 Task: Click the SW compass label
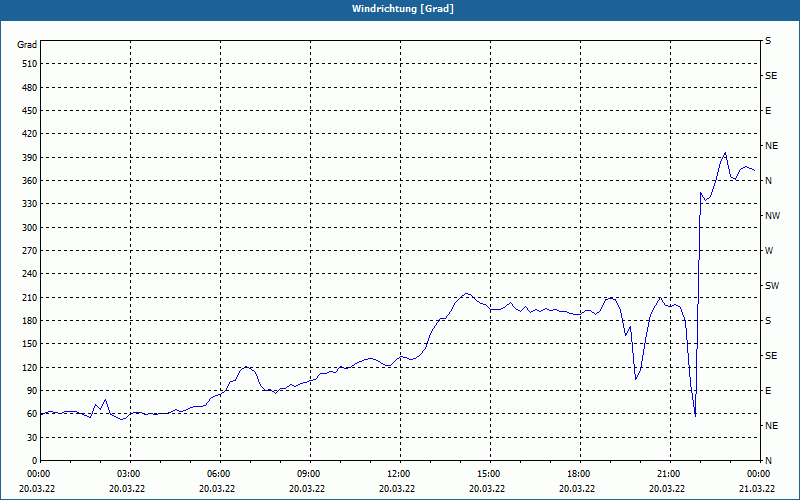[772, 286]
